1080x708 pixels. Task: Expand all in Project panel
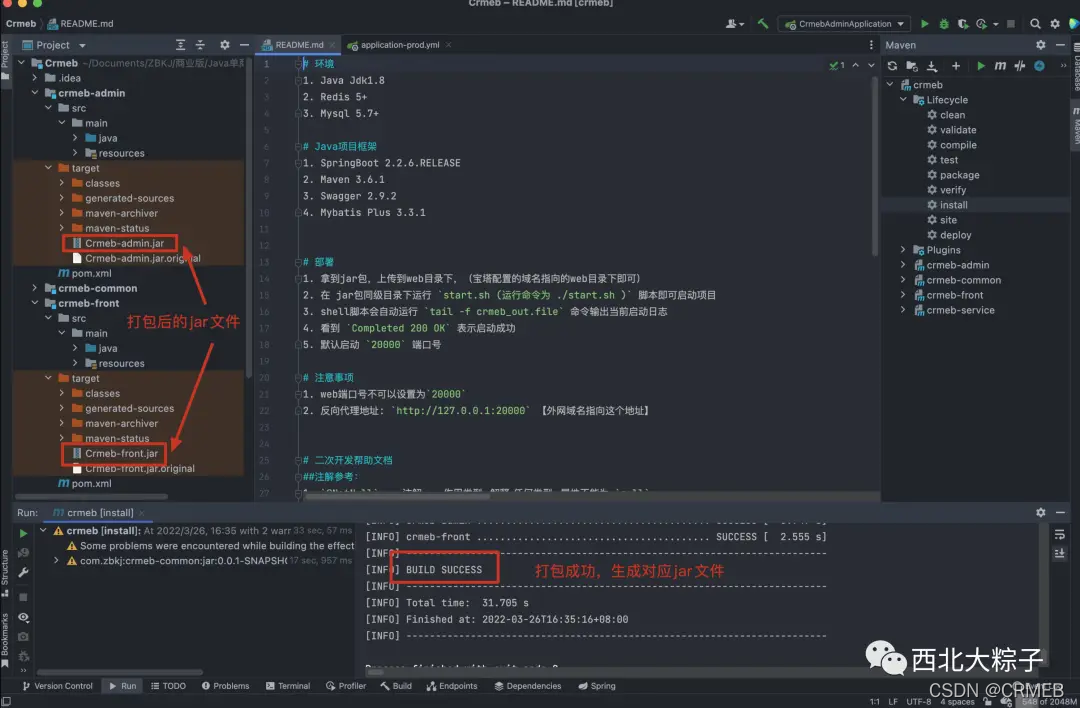[180, 45]
